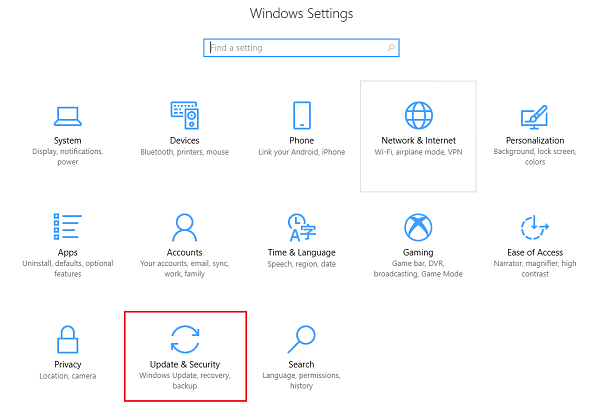Viewport: 600px width, 410px height.
Task: Select the Privacy padlock icon
Action: pos(68,338)
